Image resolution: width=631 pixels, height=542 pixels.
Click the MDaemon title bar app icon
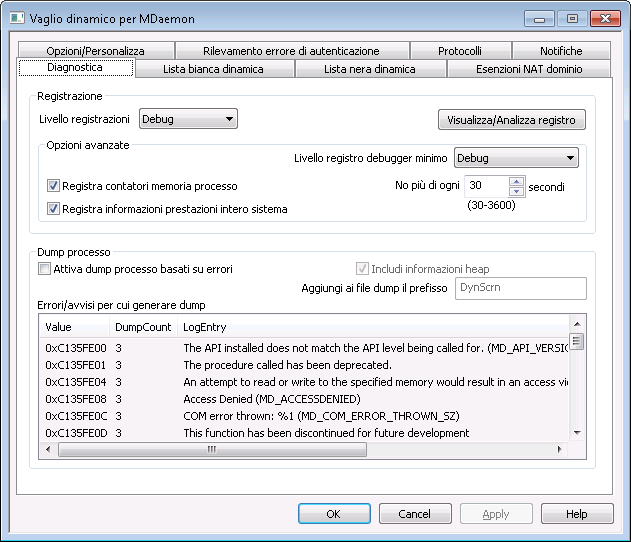pos(17,18)
